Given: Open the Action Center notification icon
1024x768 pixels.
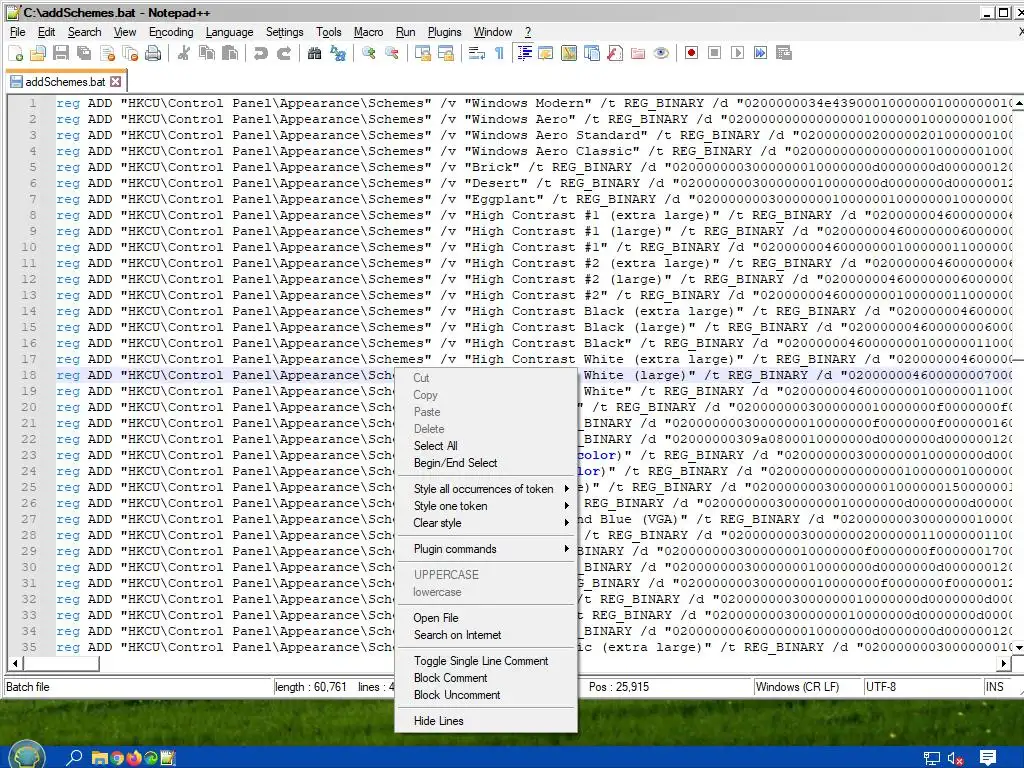Looking at the screenshot, I should (x=988, y=758).
